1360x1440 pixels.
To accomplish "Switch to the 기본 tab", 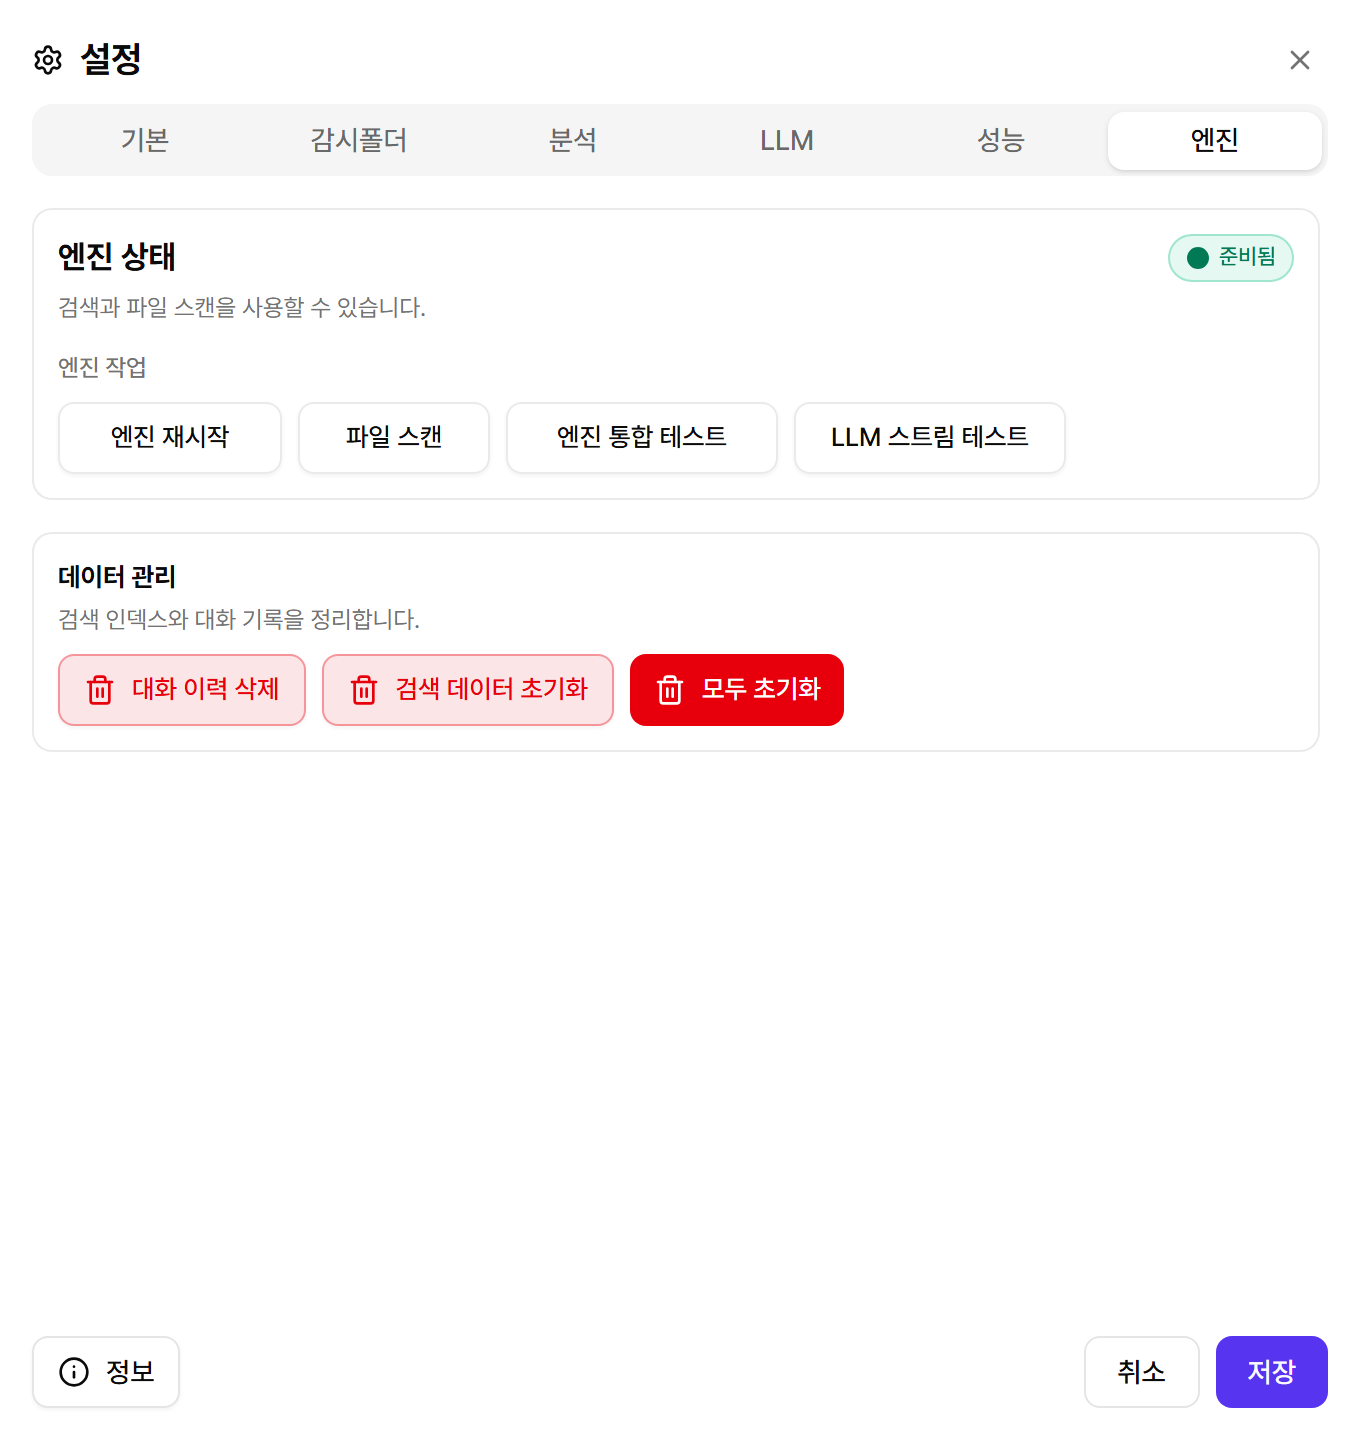I will [x=145, y=140].
